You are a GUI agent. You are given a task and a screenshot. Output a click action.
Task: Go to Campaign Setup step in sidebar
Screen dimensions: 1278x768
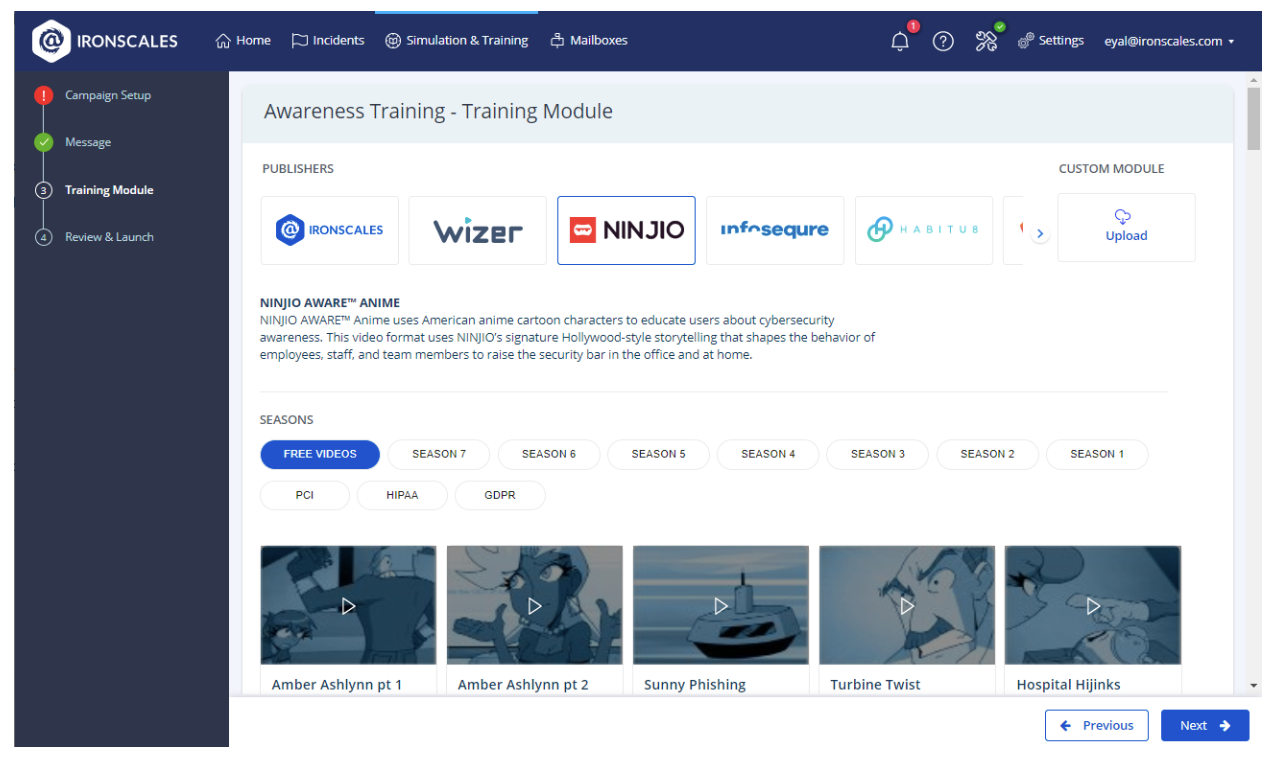click(108, 95)
